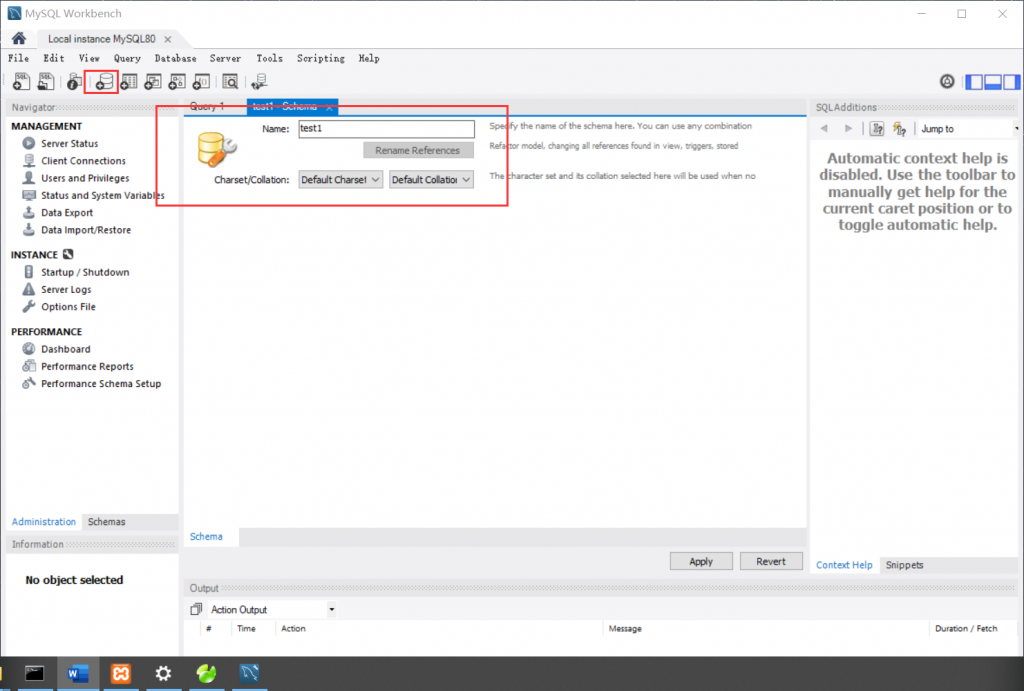This screenshot has width=1024, height=691.
Task: Click the Revert button
Action: (771, 561)
